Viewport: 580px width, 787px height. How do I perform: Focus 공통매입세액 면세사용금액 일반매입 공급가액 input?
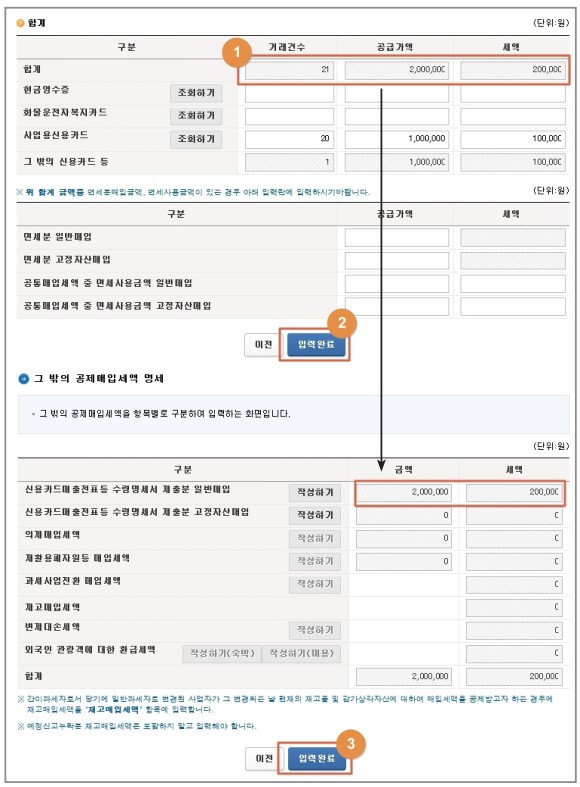397,284
